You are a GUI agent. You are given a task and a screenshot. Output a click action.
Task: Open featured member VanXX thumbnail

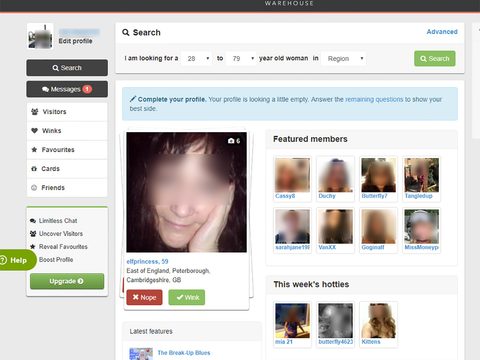[335, 226]
